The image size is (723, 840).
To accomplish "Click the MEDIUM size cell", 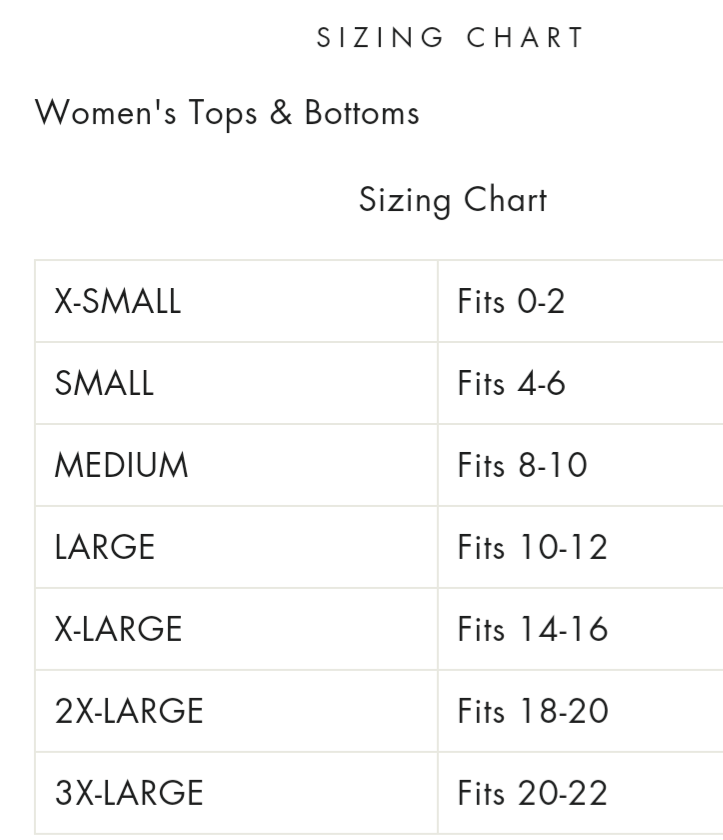I will pyautogui.click(x=121, y=465).
